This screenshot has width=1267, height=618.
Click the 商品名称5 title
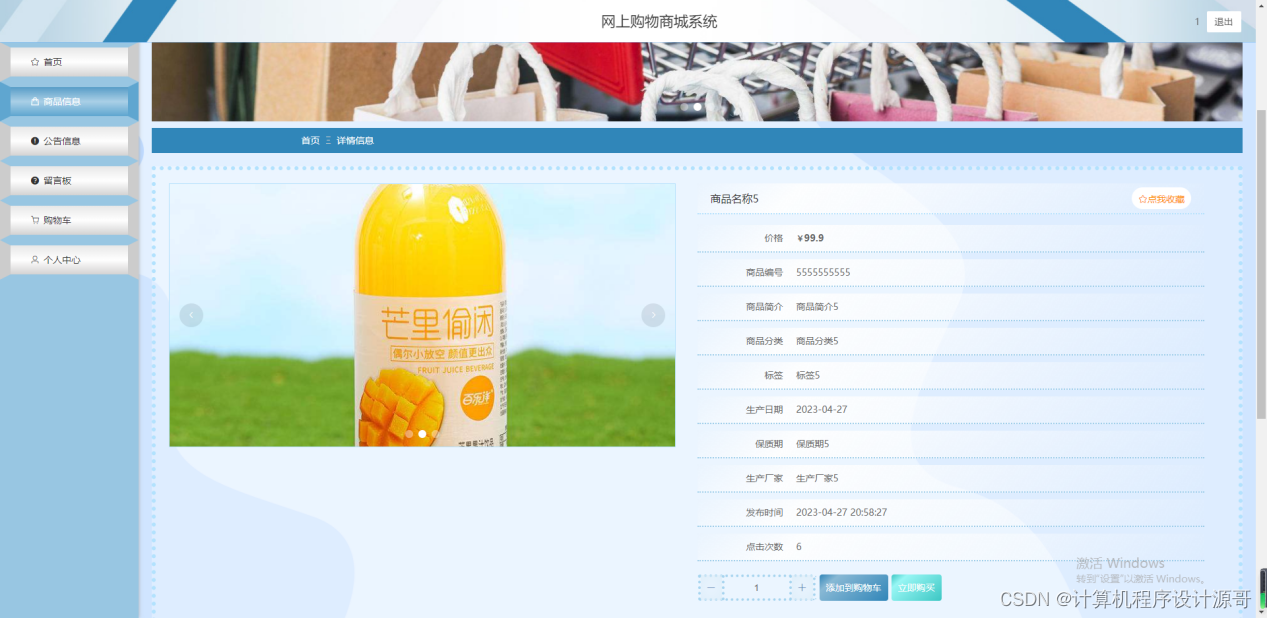734,199
